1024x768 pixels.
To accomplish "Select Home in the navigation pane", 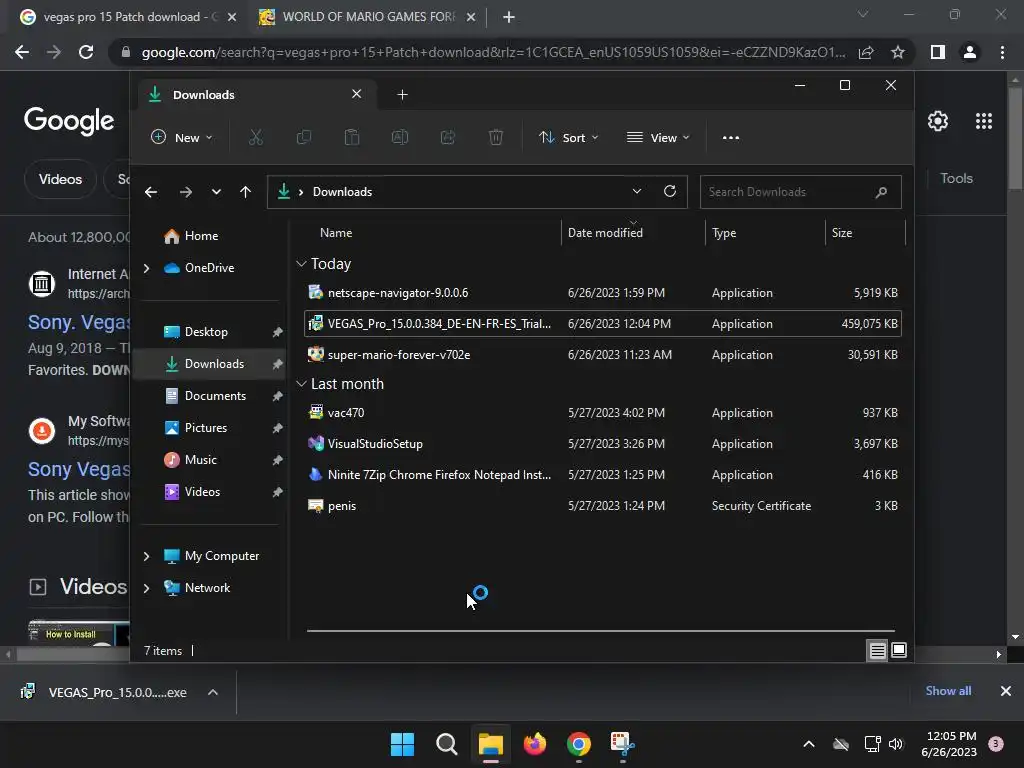I will point(201,236).
